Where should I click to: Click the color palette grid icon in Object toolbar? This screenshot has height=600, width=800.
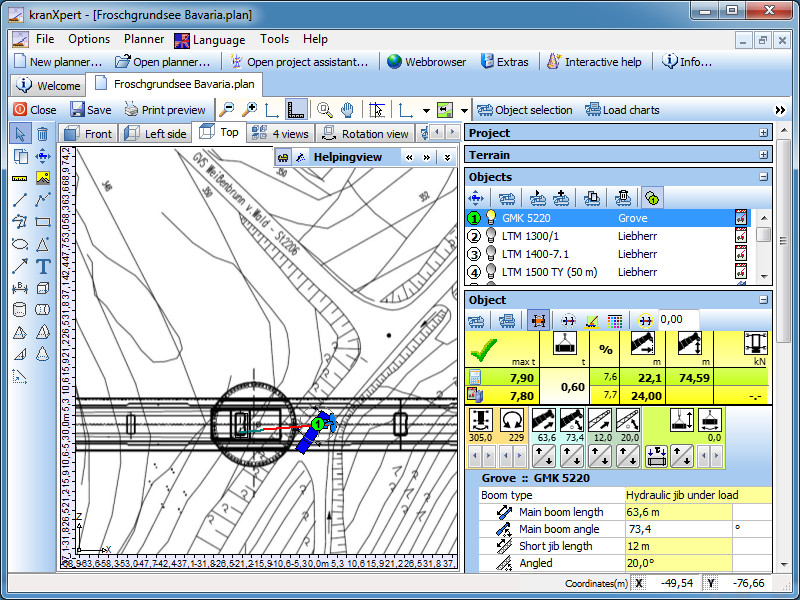(615, 320)
